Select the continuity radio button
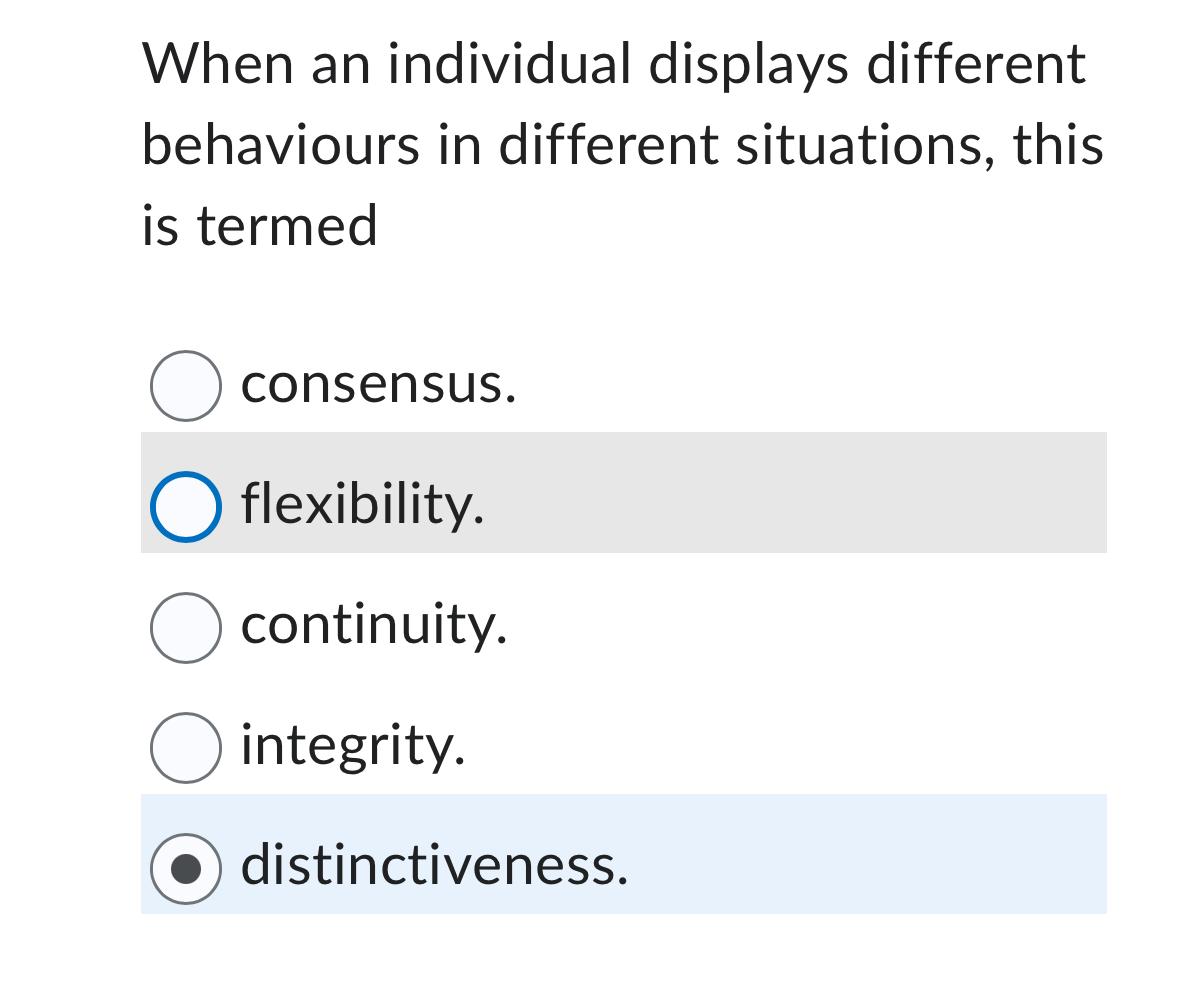Image resolution: width=1179 pixels, height=1000 pixels. coord(185,628)
